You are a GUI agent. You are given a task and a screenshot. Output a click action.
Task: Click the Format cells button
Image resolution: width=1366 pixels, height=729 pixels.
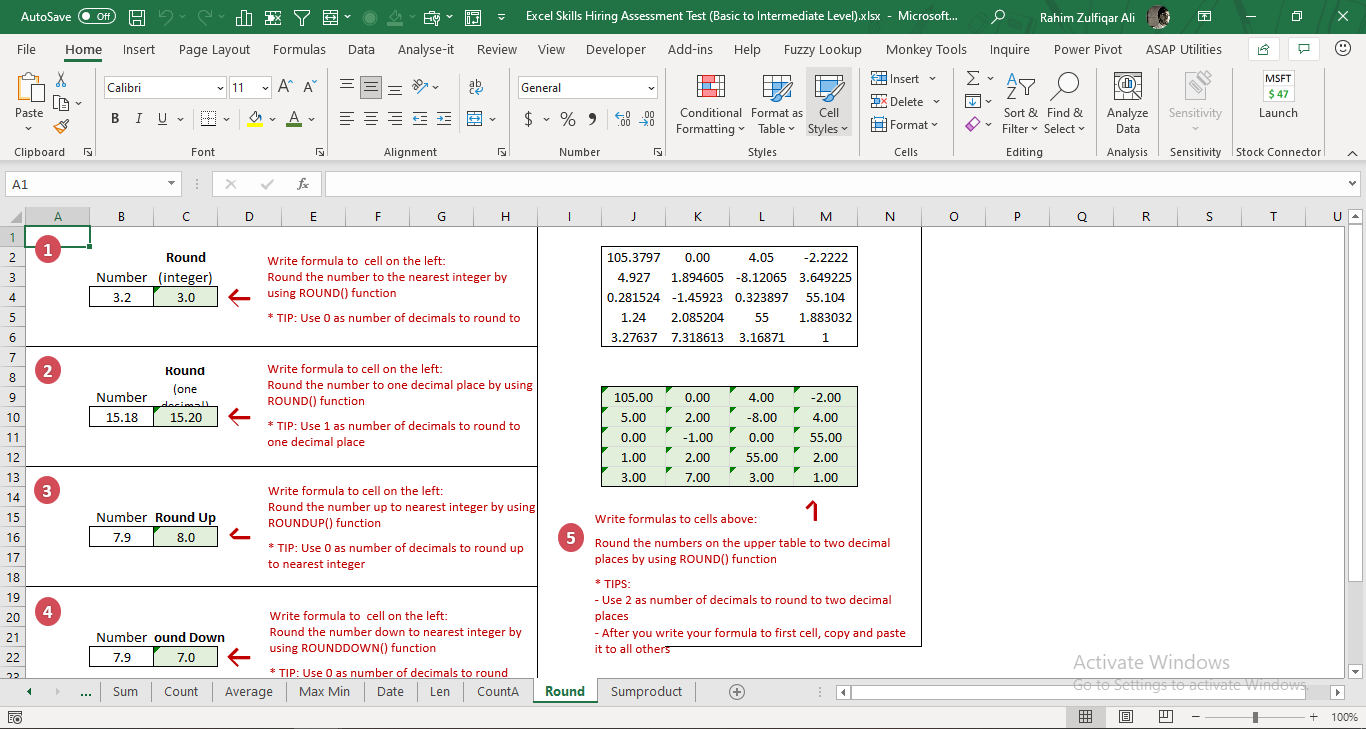click(x=905, y=125)
